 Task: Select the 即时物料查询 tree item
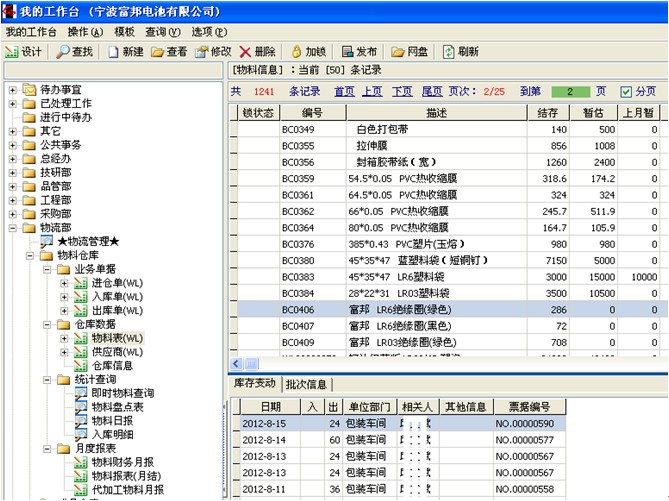(x=123, y=394)
